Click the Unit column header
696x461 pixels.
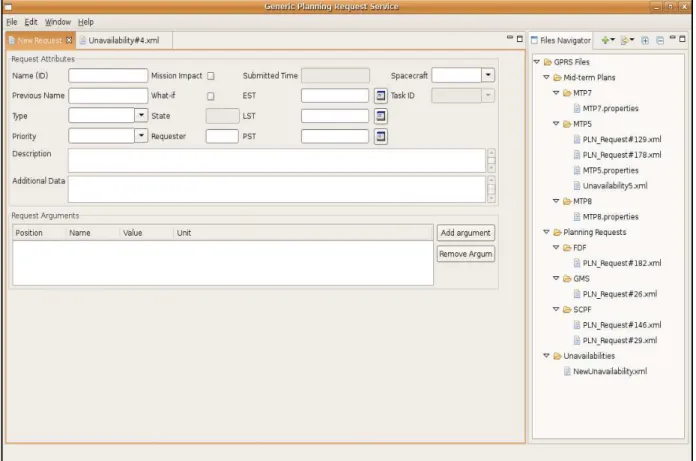[303, 233]
